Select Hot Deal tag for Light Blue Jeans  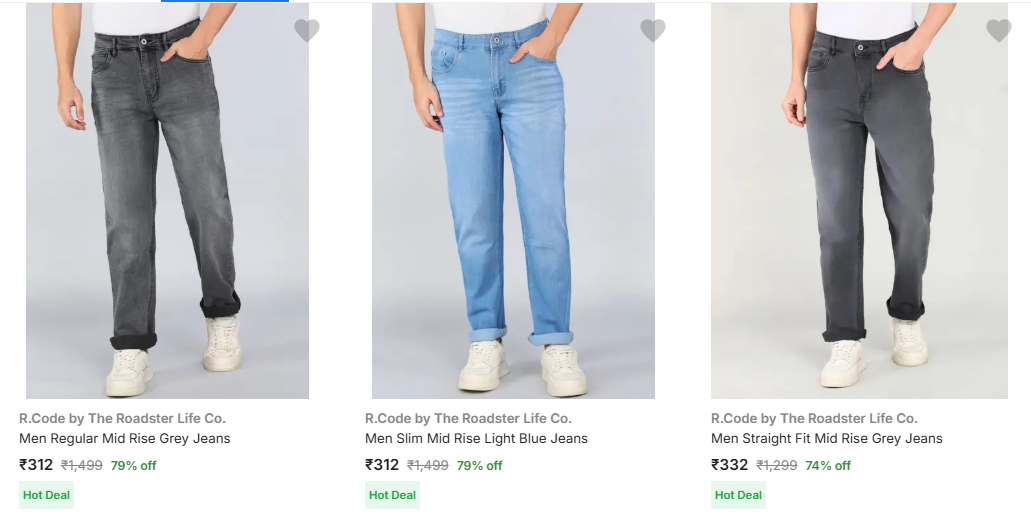tap(392, 495)
